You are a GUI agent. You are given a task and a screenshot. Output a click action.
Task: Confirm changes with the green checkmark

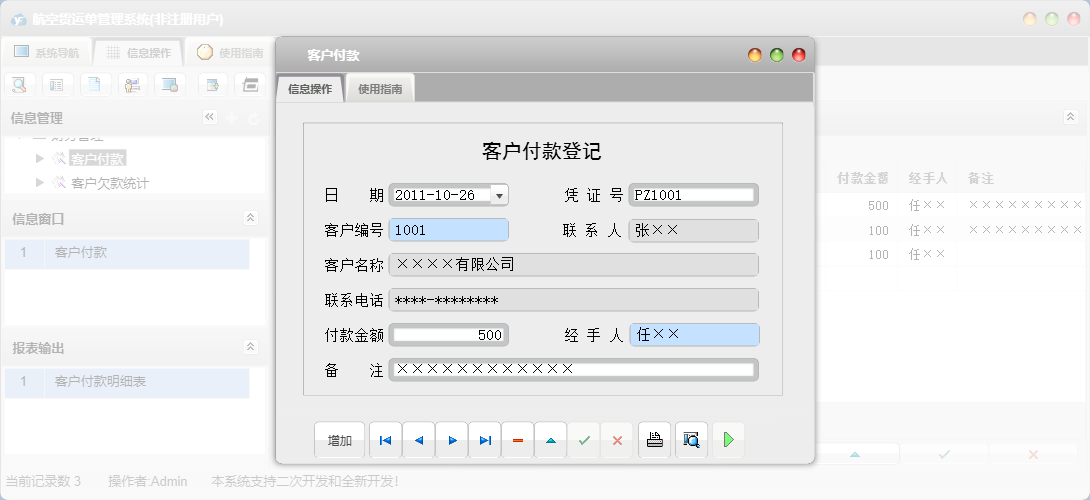[x=584, y=440]
